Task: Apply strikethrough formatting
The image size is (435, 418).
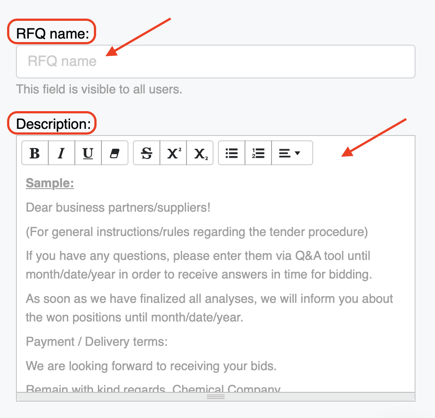Action: click(147, 153)
